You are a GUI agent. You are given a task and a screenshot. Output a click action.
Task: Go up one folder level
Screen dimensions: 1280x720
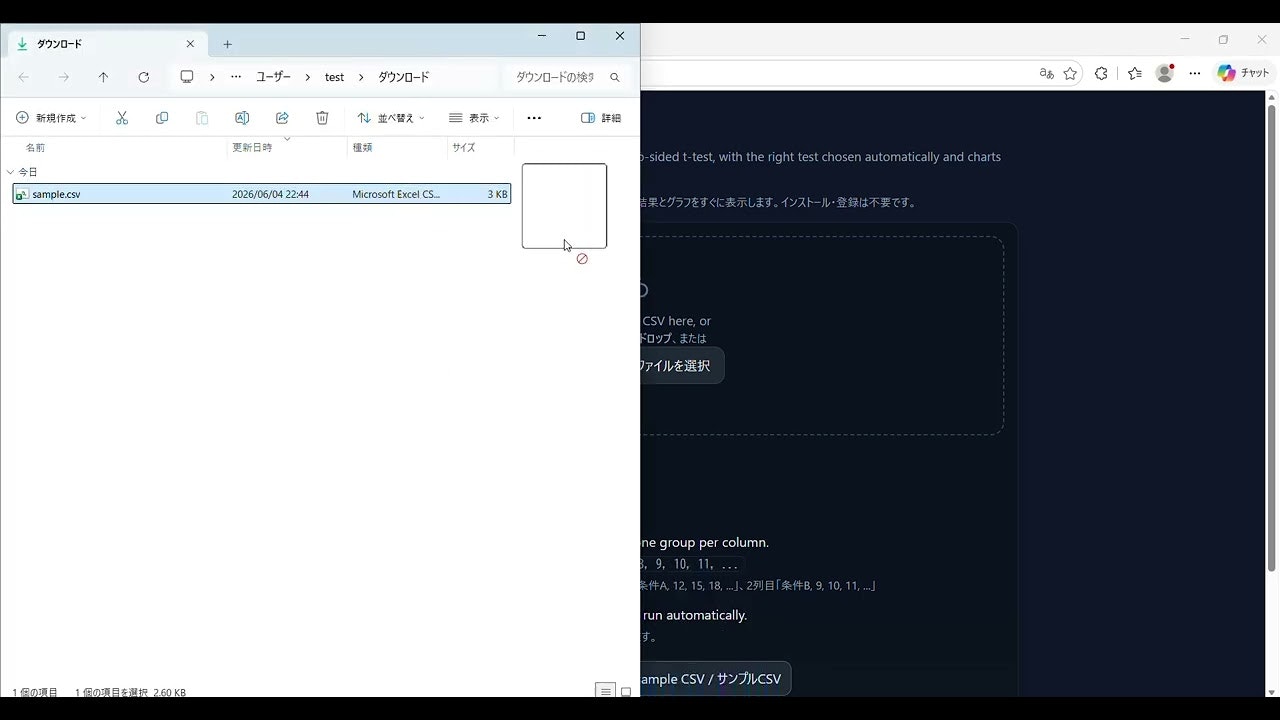(103, 77)
